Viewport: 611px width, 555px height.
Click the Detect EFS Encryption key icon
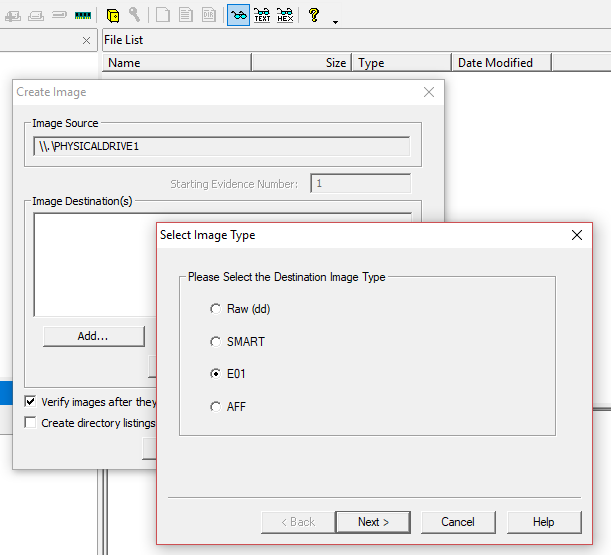pyautogui.click(x=134, y=15)
